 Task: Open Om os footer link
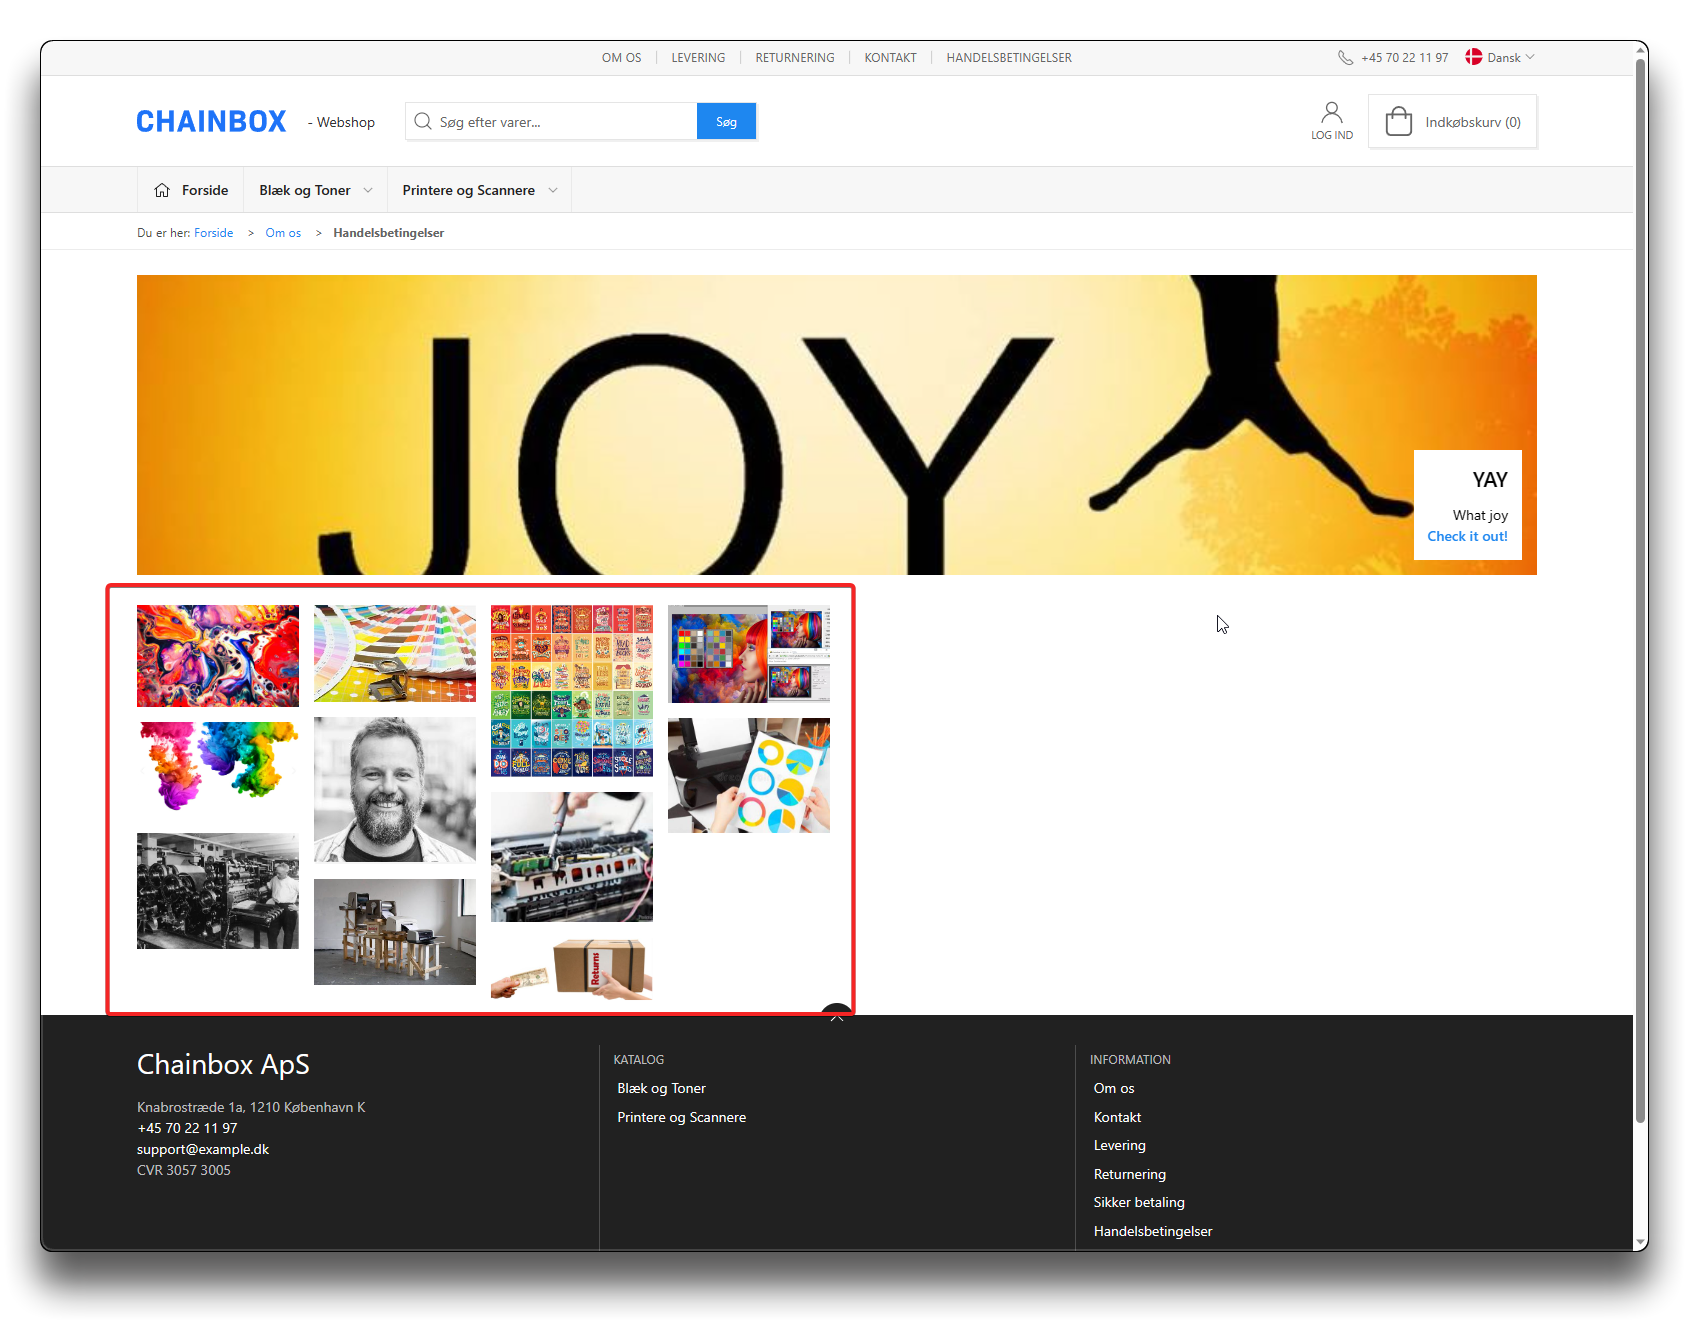pyautogui.click(x=1114, y=1088)
